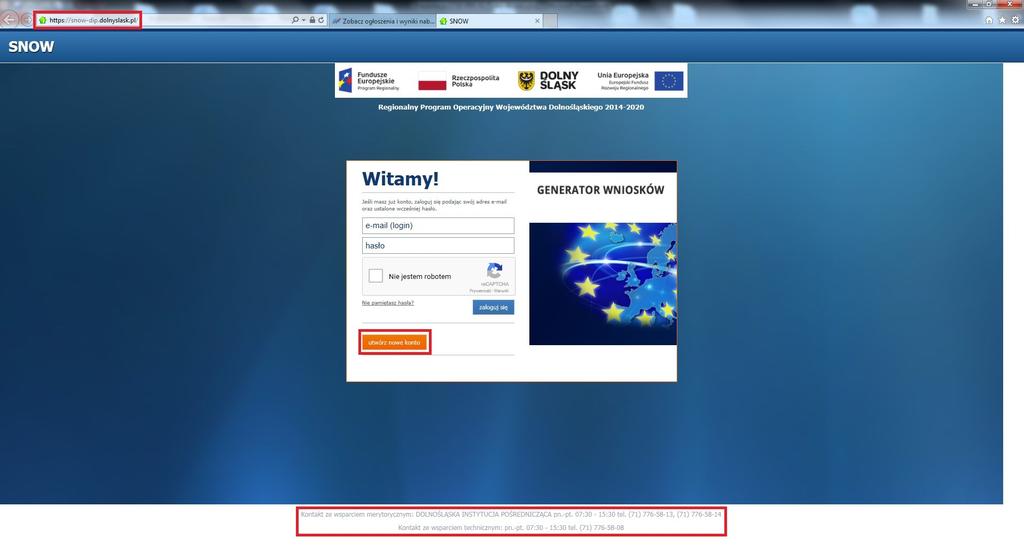Open browser Tools gear icon

(1015, 20)
